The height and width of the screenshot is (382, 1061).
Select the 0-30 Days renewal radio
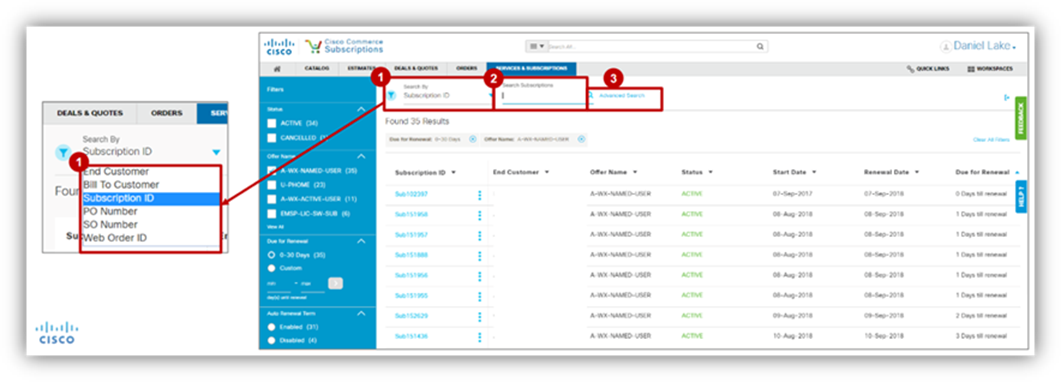pos(271,255)
